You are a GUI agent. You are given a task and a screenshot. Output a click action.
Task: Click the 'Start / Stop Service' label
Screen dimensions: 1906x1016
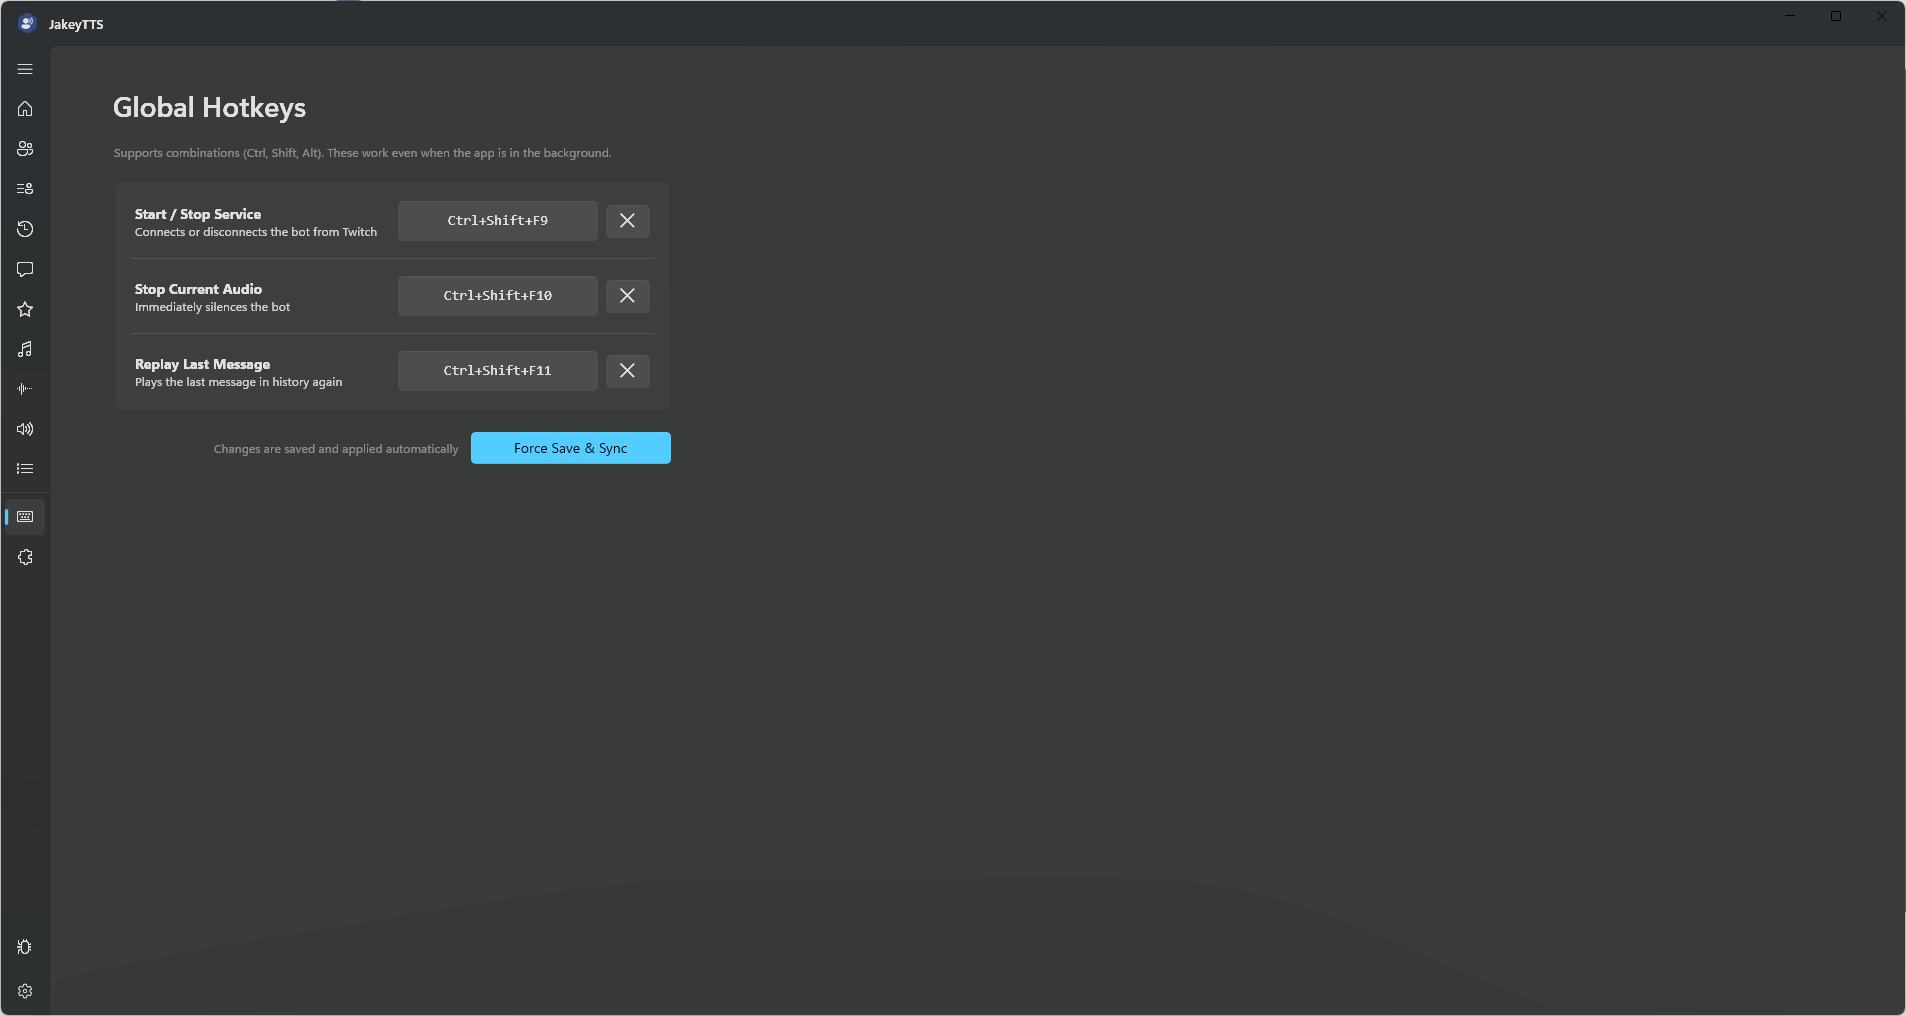click(198, 214)
